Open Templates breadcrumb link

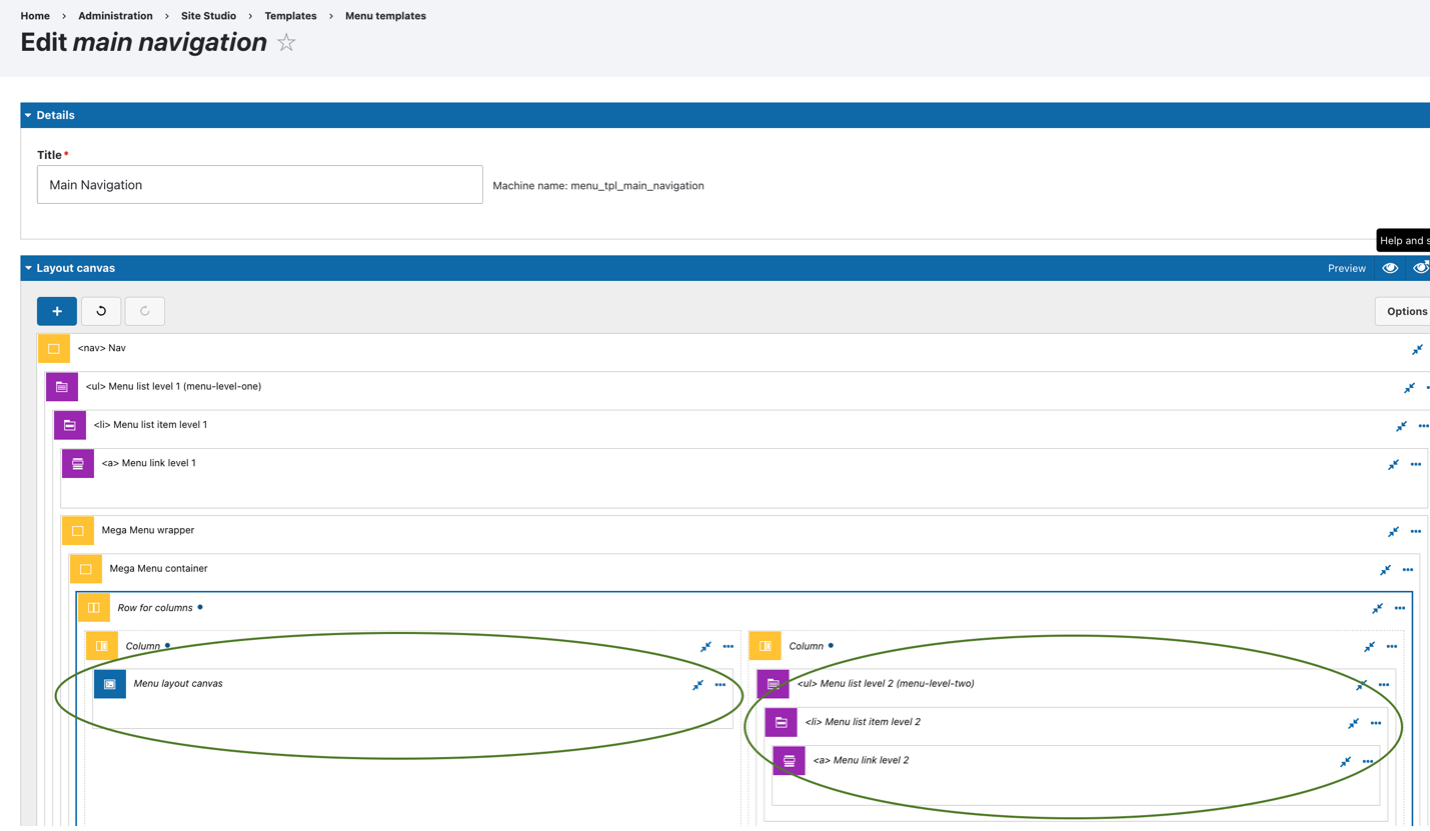click(290, 16)
